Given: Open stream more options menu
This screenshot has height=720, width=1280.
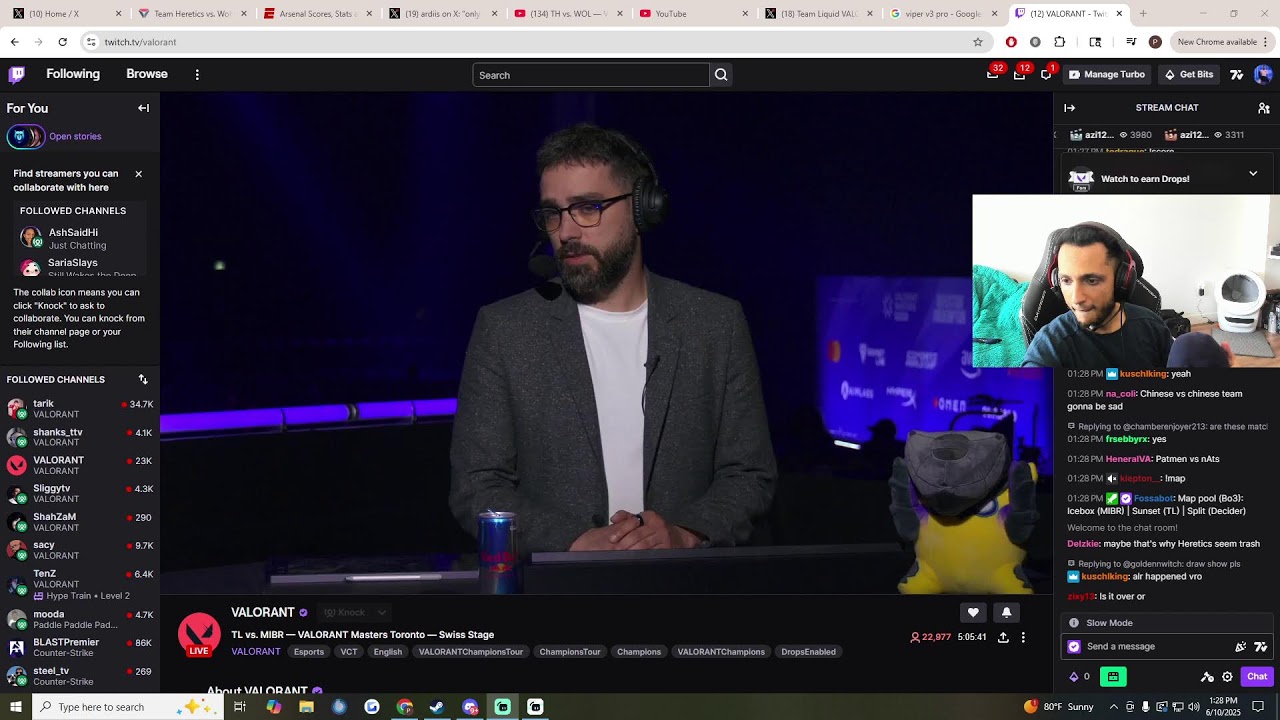Looking at the screenshot, I should pyautogui.click(x=1023, y=637).
